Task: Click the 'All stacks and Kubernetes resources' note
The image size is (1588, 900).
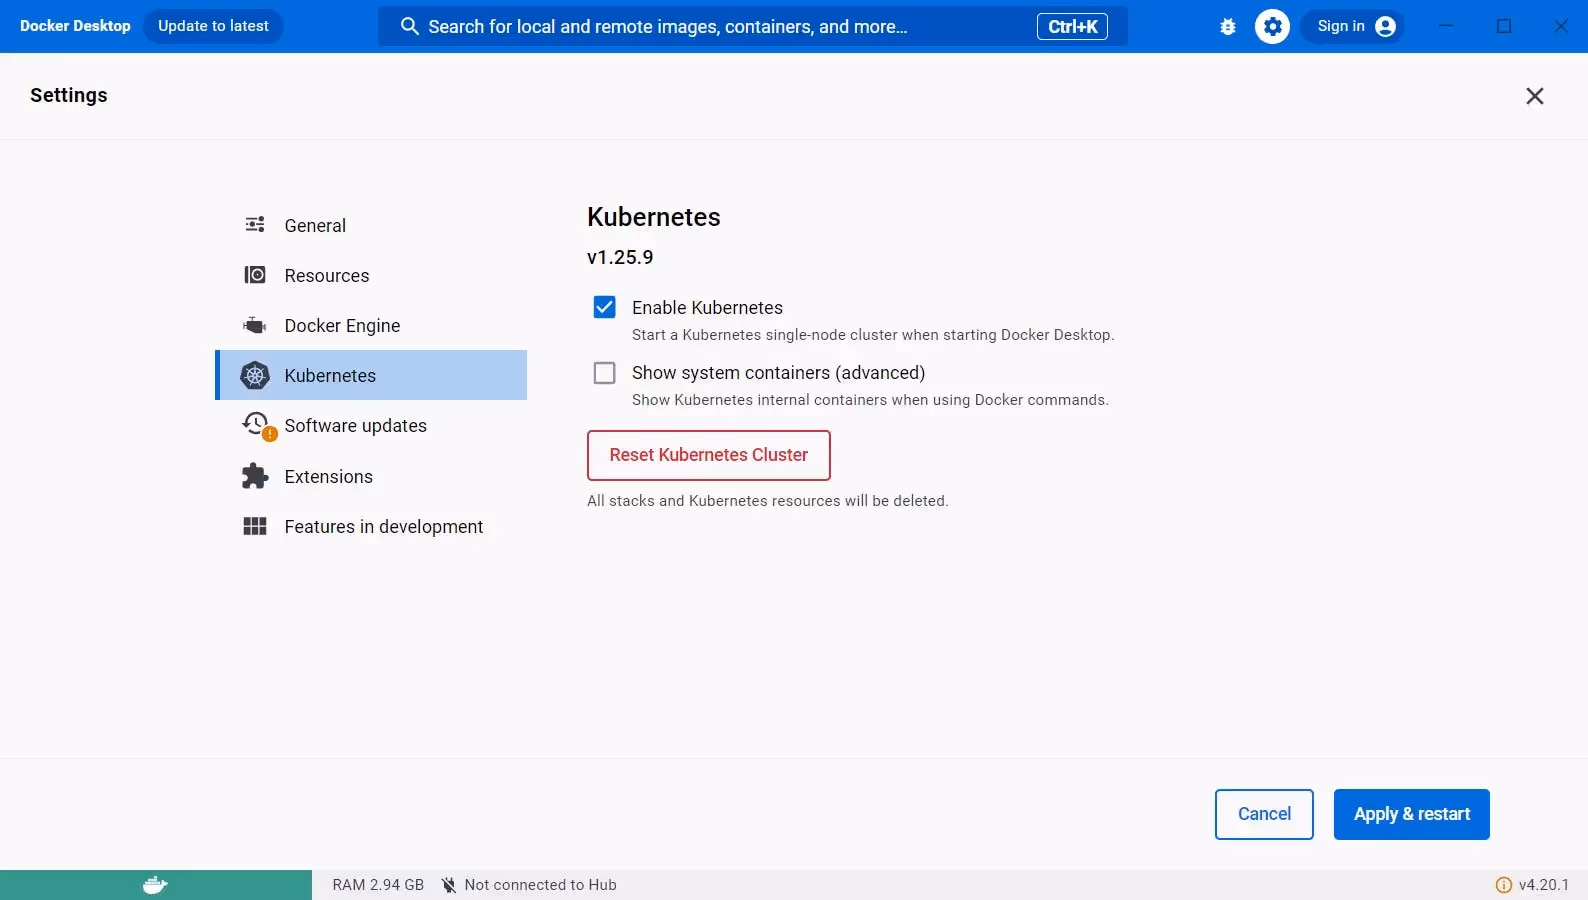Action: [767, 501]
